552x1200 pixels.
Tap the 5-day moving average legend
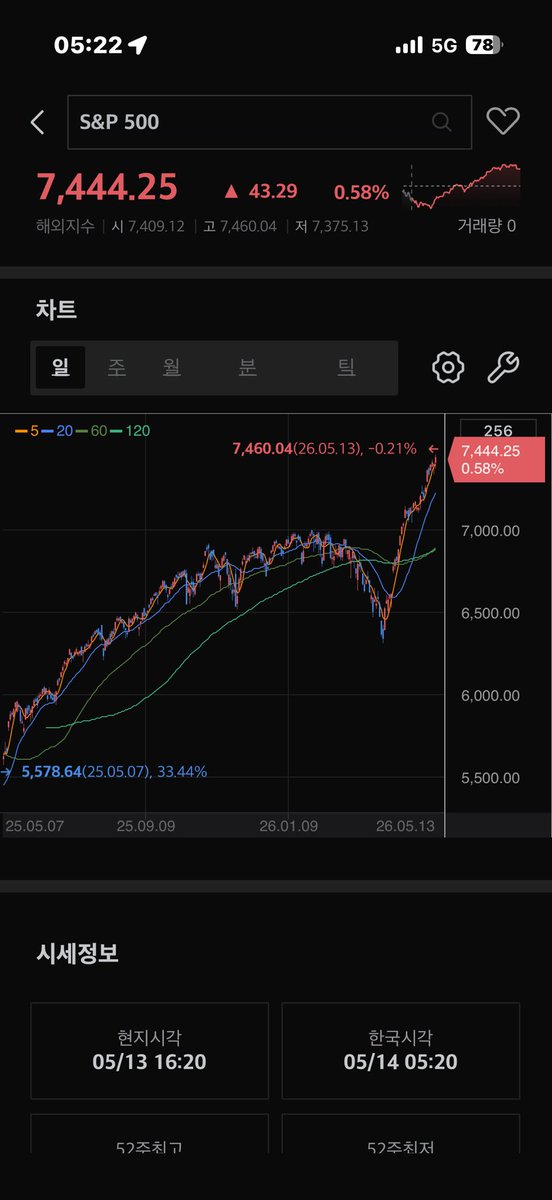tap(27, 431)
